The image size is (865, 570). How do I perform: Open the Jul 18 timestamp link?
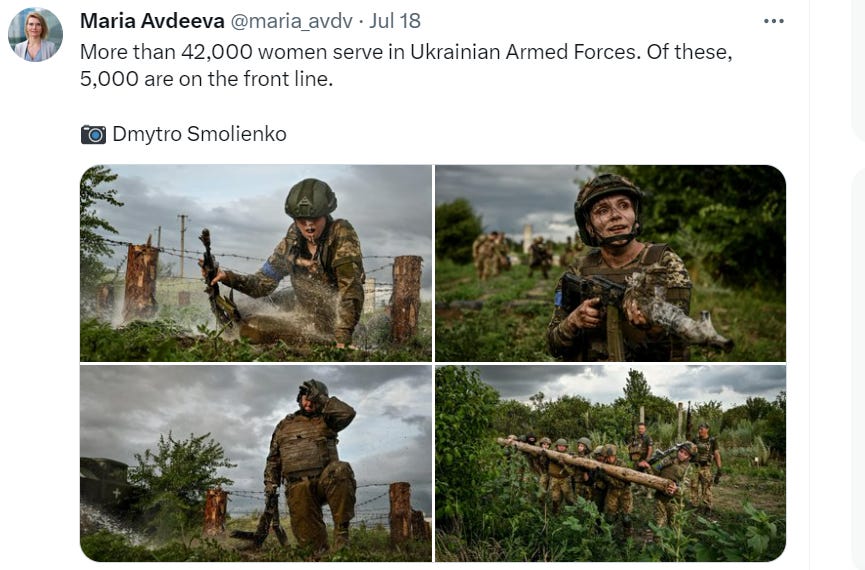pyautogui.click(x=394, y=21)
